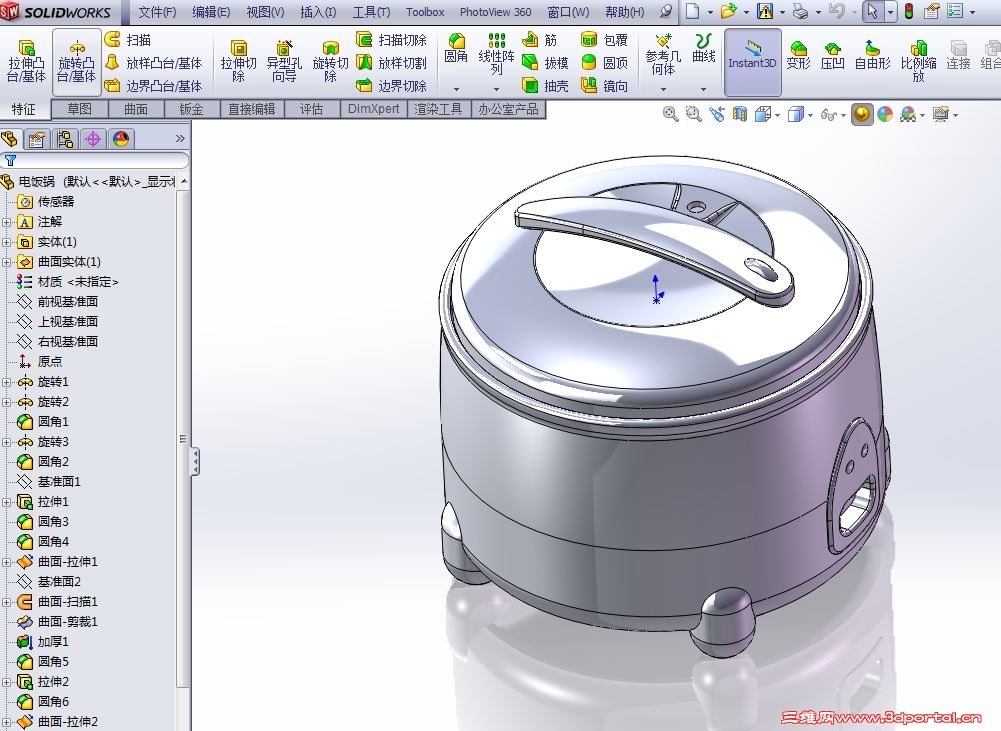Open the display style dropdown arrow
1001x731 pixels.
point(810,116)
